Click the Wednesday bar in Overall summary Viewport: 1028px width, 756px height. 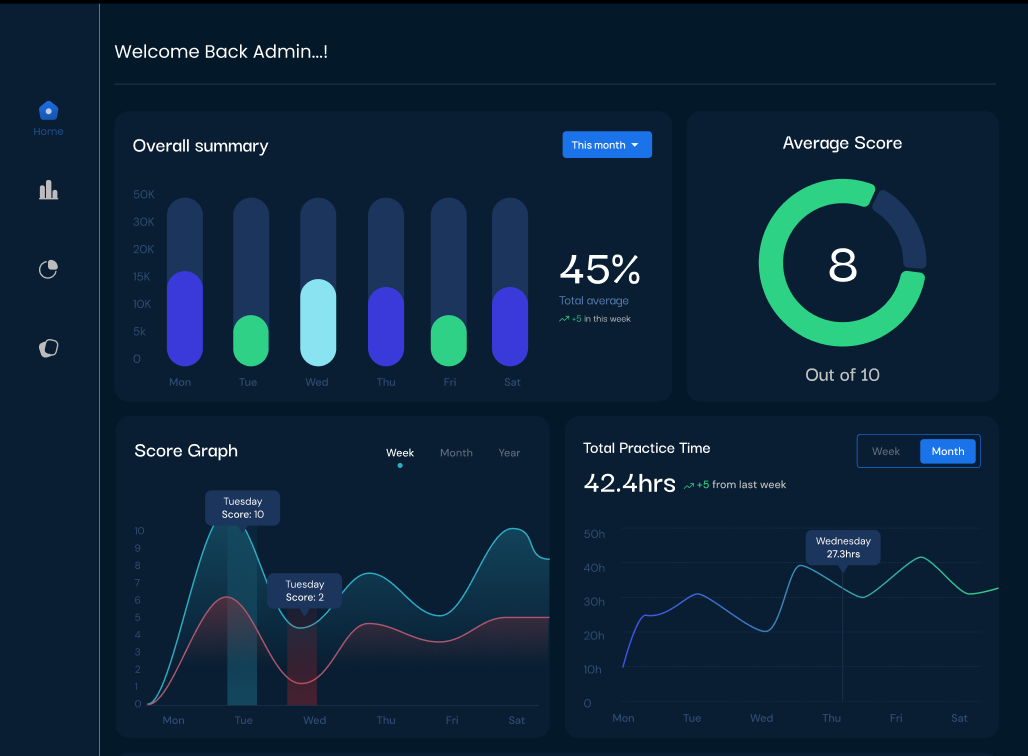pyautogui.click(x=318, y=322)
